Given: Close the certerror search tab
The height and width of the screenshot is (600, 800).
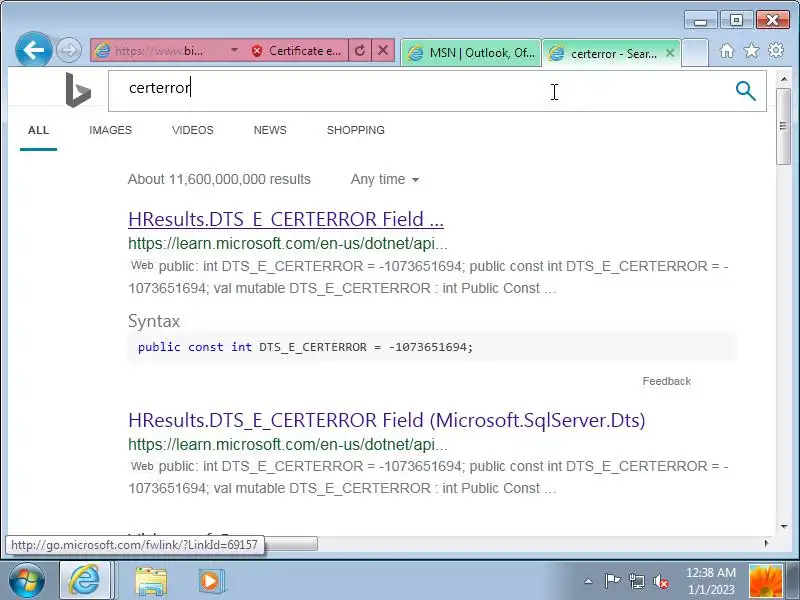Looking at the screenshot, I should click(x=670, y=53).
